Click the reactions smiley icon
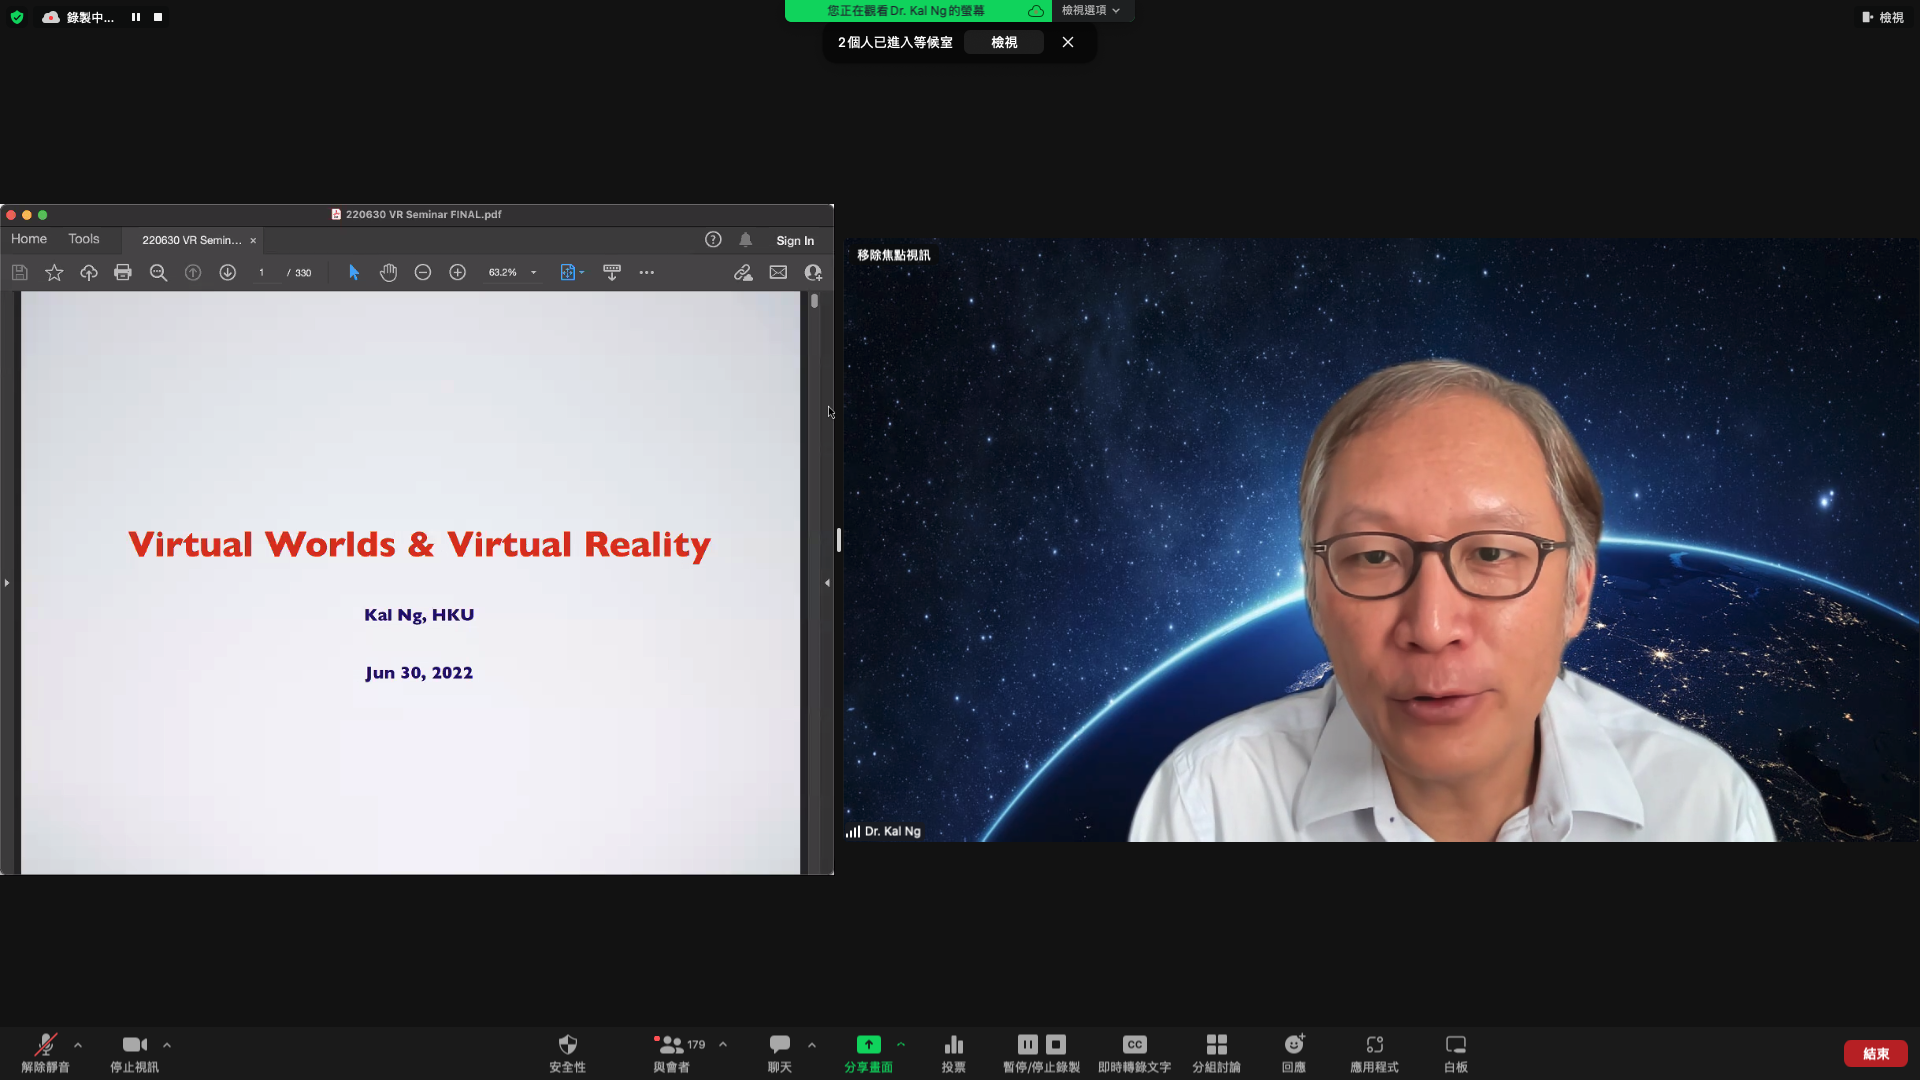The image size is (1920, 1080). 1294,1045
